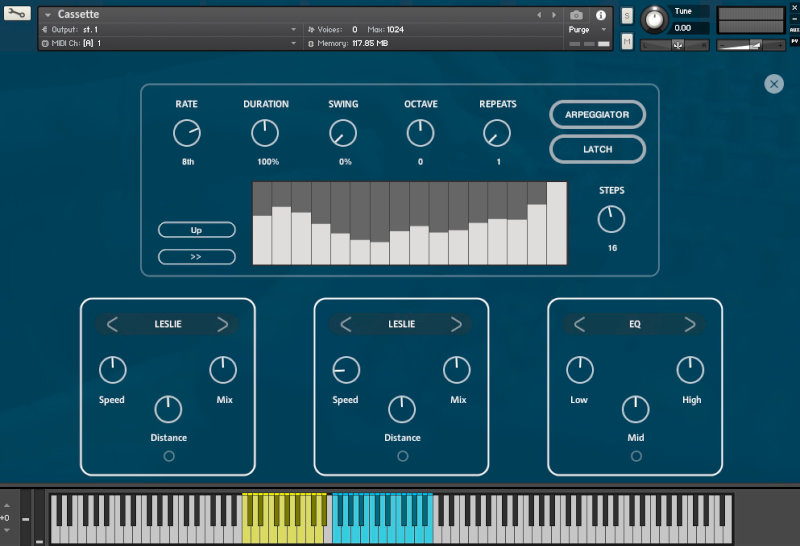Open the arpeggiator Up direction menu
This screenshot has height=546, width=800.
point(196,230)
